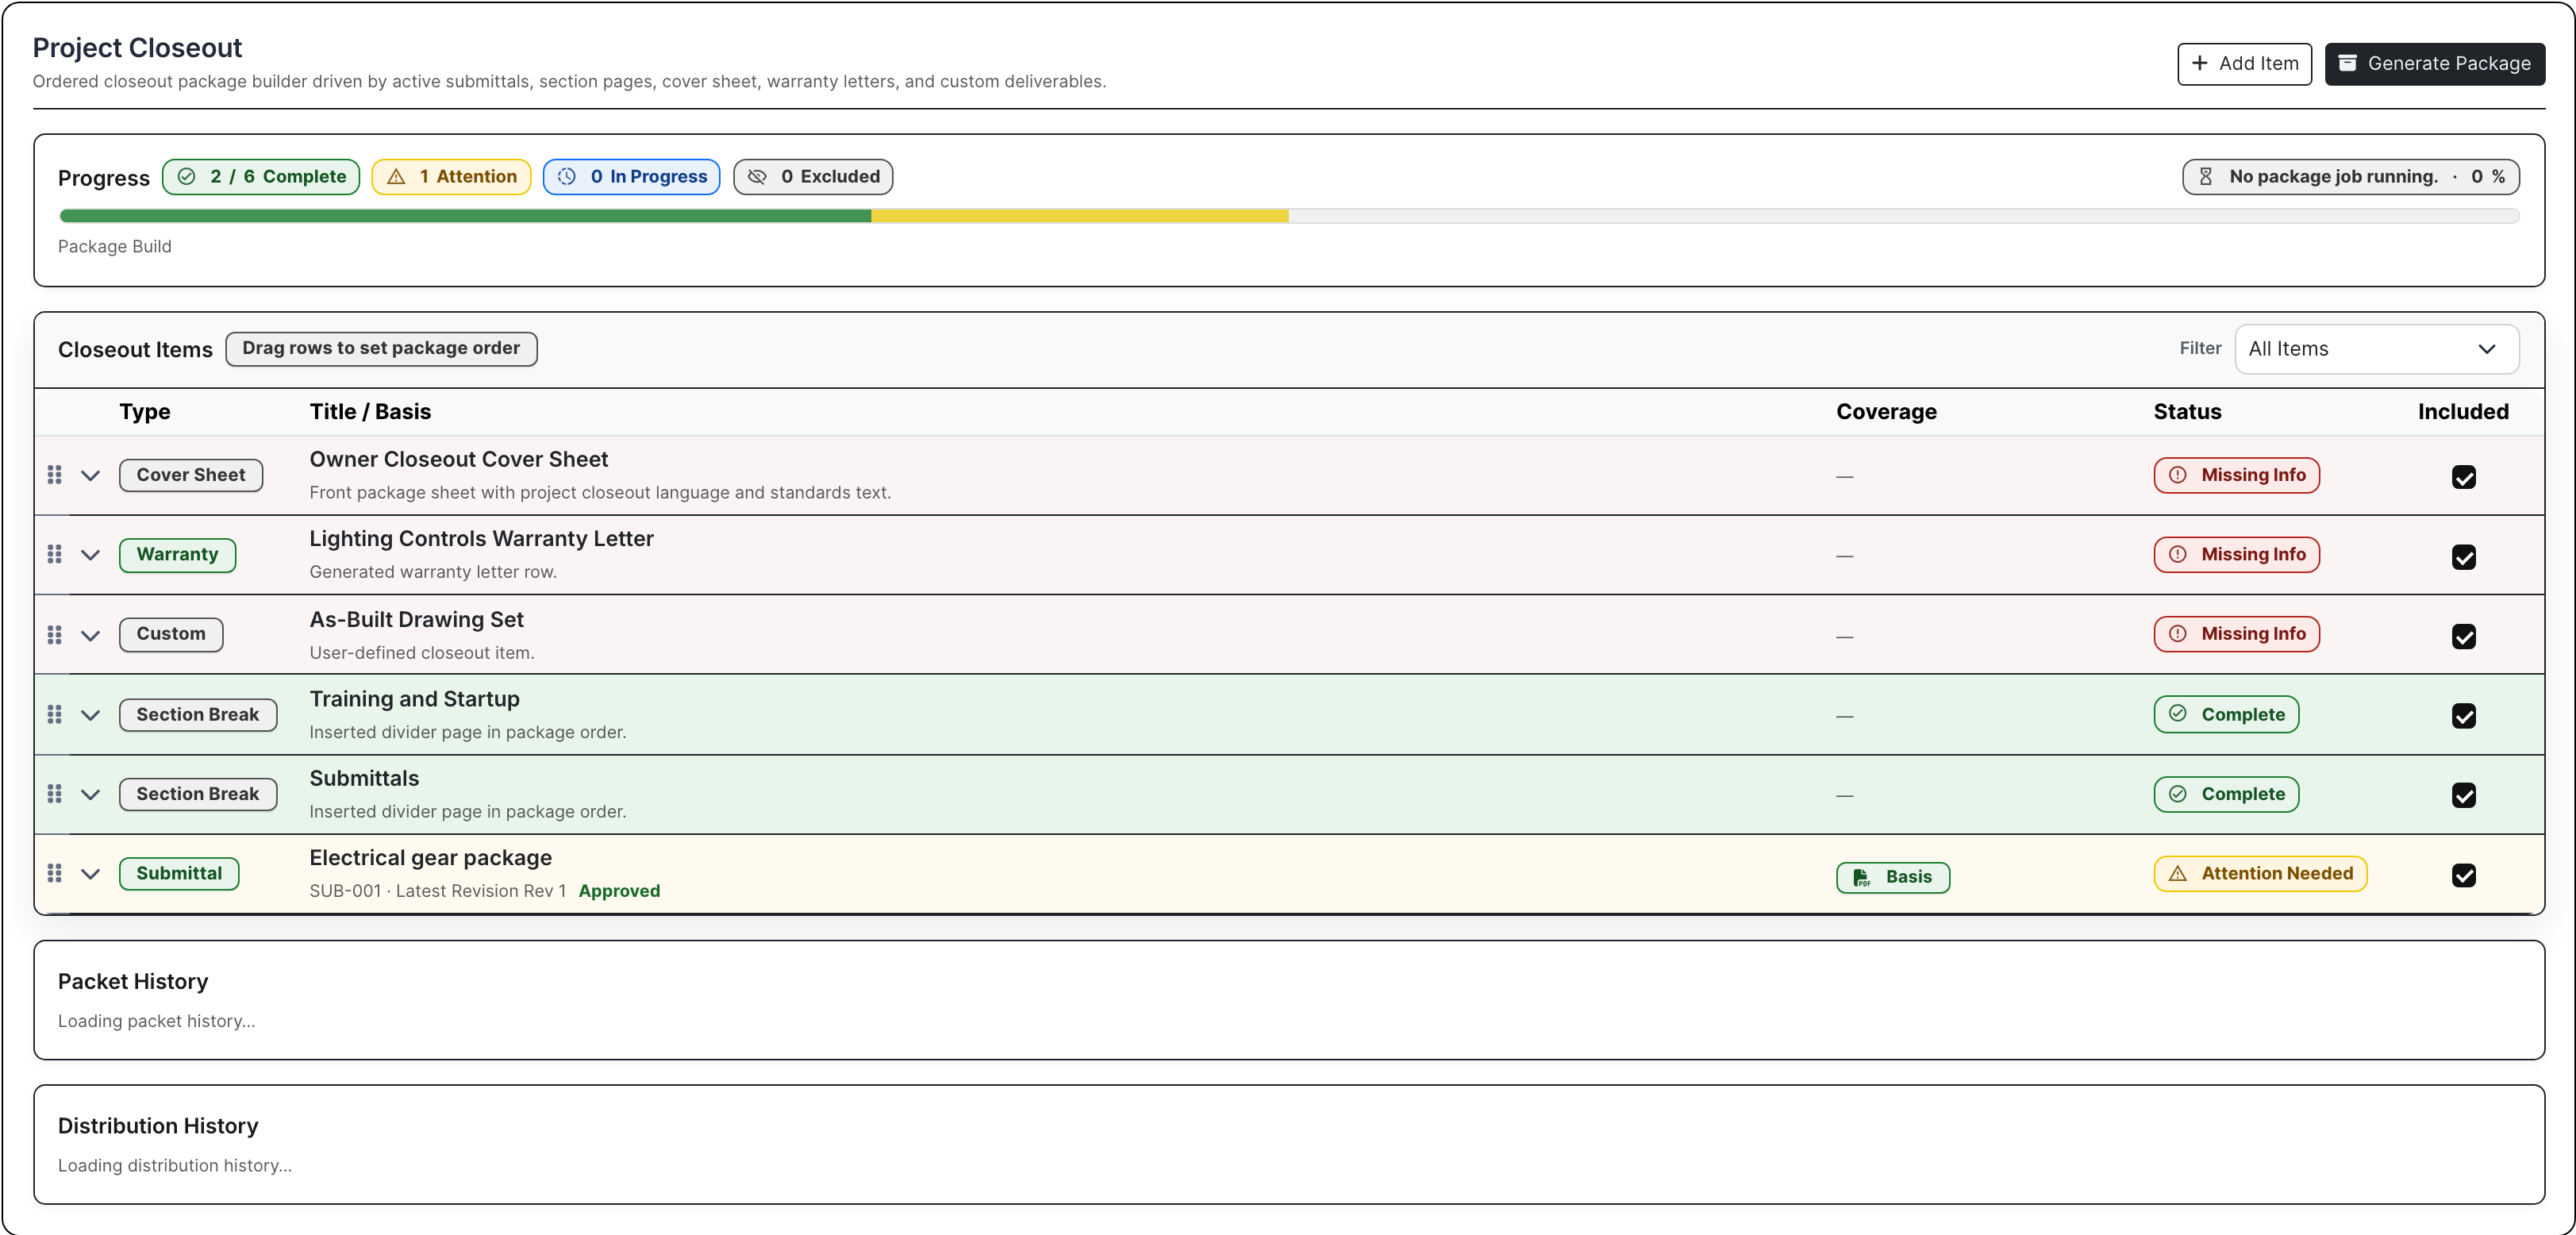This screenshot has height=1235, width=2576.
Task: Uncheck Included for As-Built Drawing Set
Action: tap(2464, 636)
